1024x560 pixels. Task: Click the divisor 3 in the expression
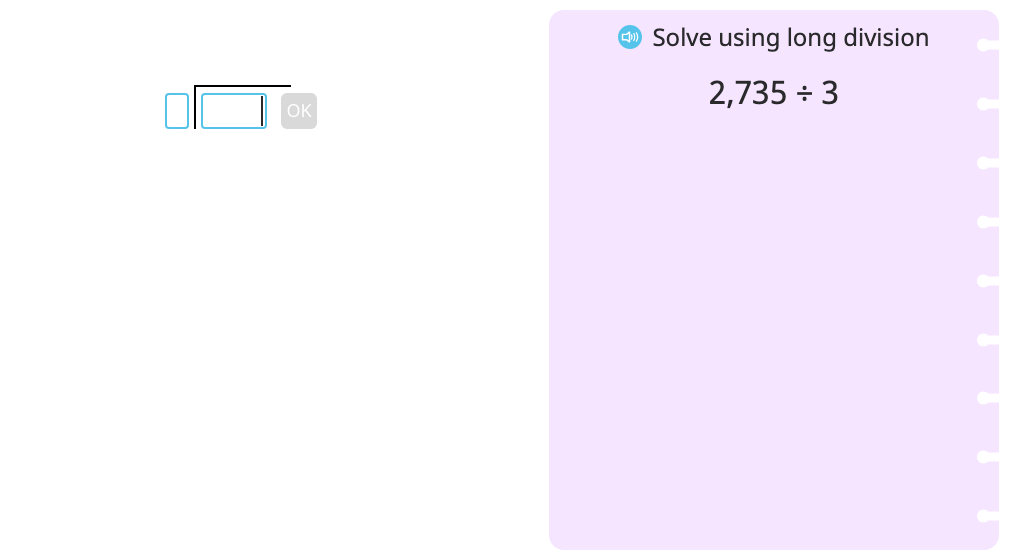pos(829,93)
